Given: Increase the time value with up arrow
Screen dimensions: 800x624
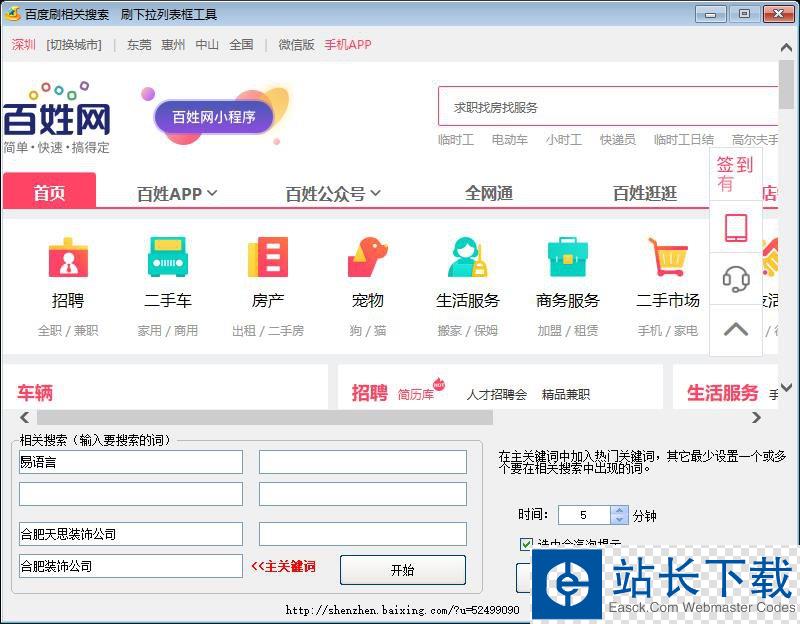Looking at the screenshot, I should click(619, 510).
